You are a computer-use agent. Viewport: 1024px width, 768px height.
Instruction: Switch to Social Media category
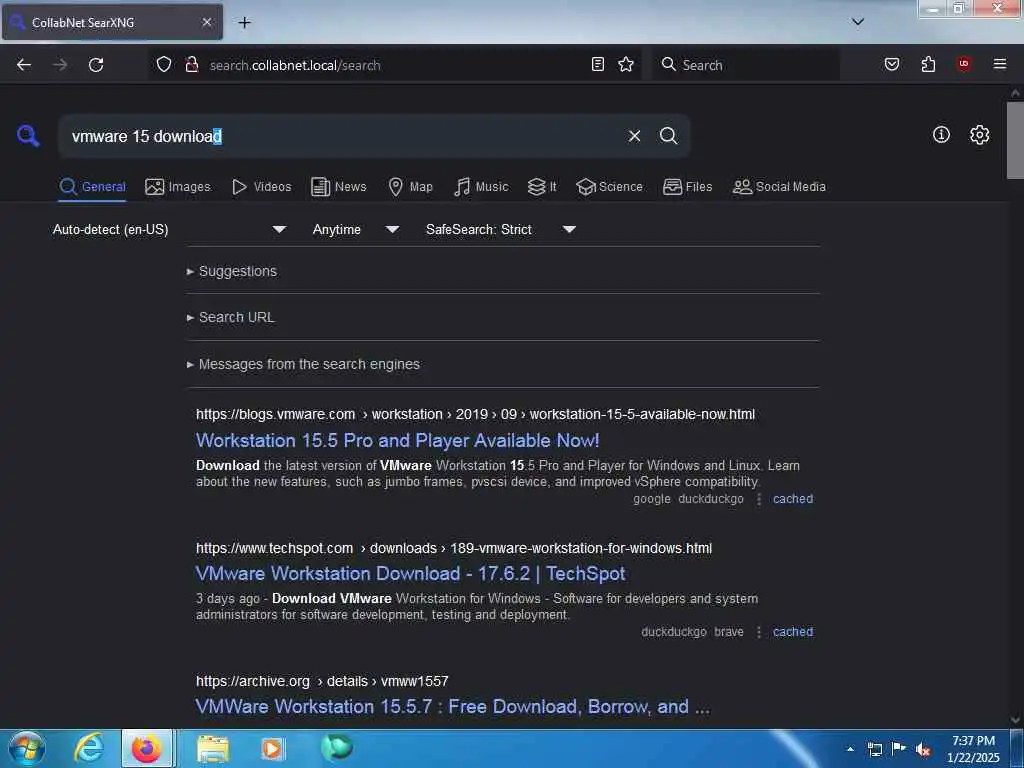(779, 187)
